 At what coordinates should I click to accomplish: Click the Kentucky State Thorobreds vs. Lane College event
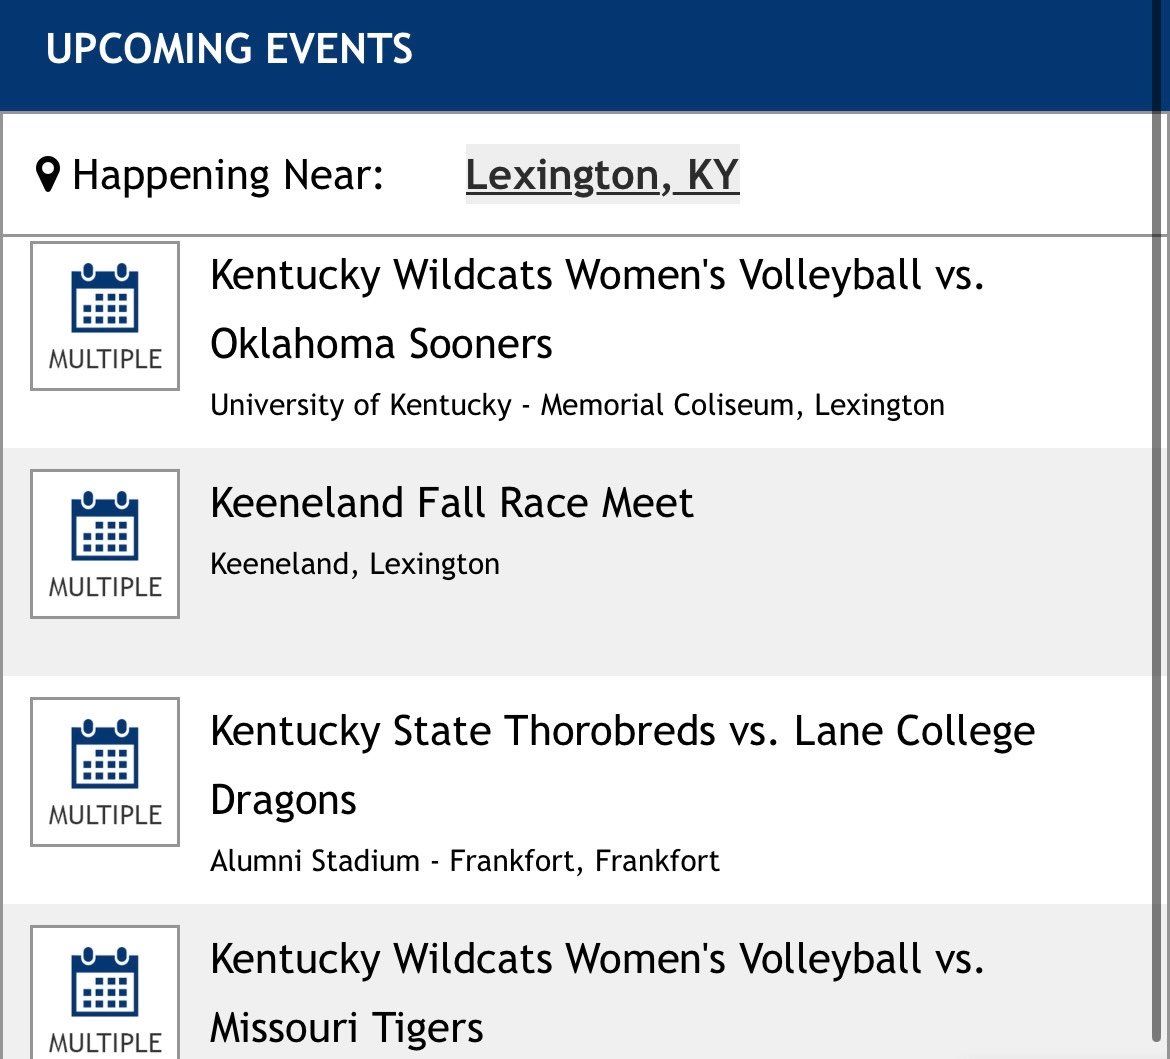[x=621, y=763]
